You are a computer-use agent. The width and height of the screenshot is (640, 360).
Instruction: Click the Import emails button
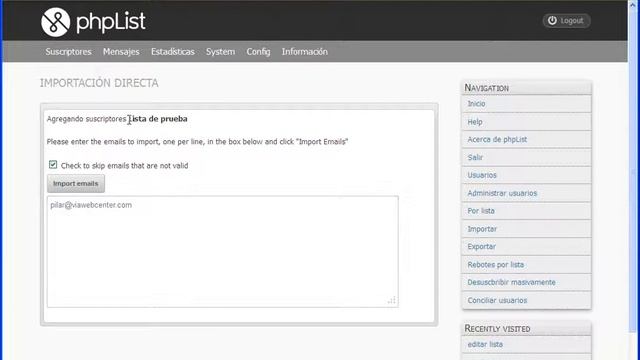76,184
